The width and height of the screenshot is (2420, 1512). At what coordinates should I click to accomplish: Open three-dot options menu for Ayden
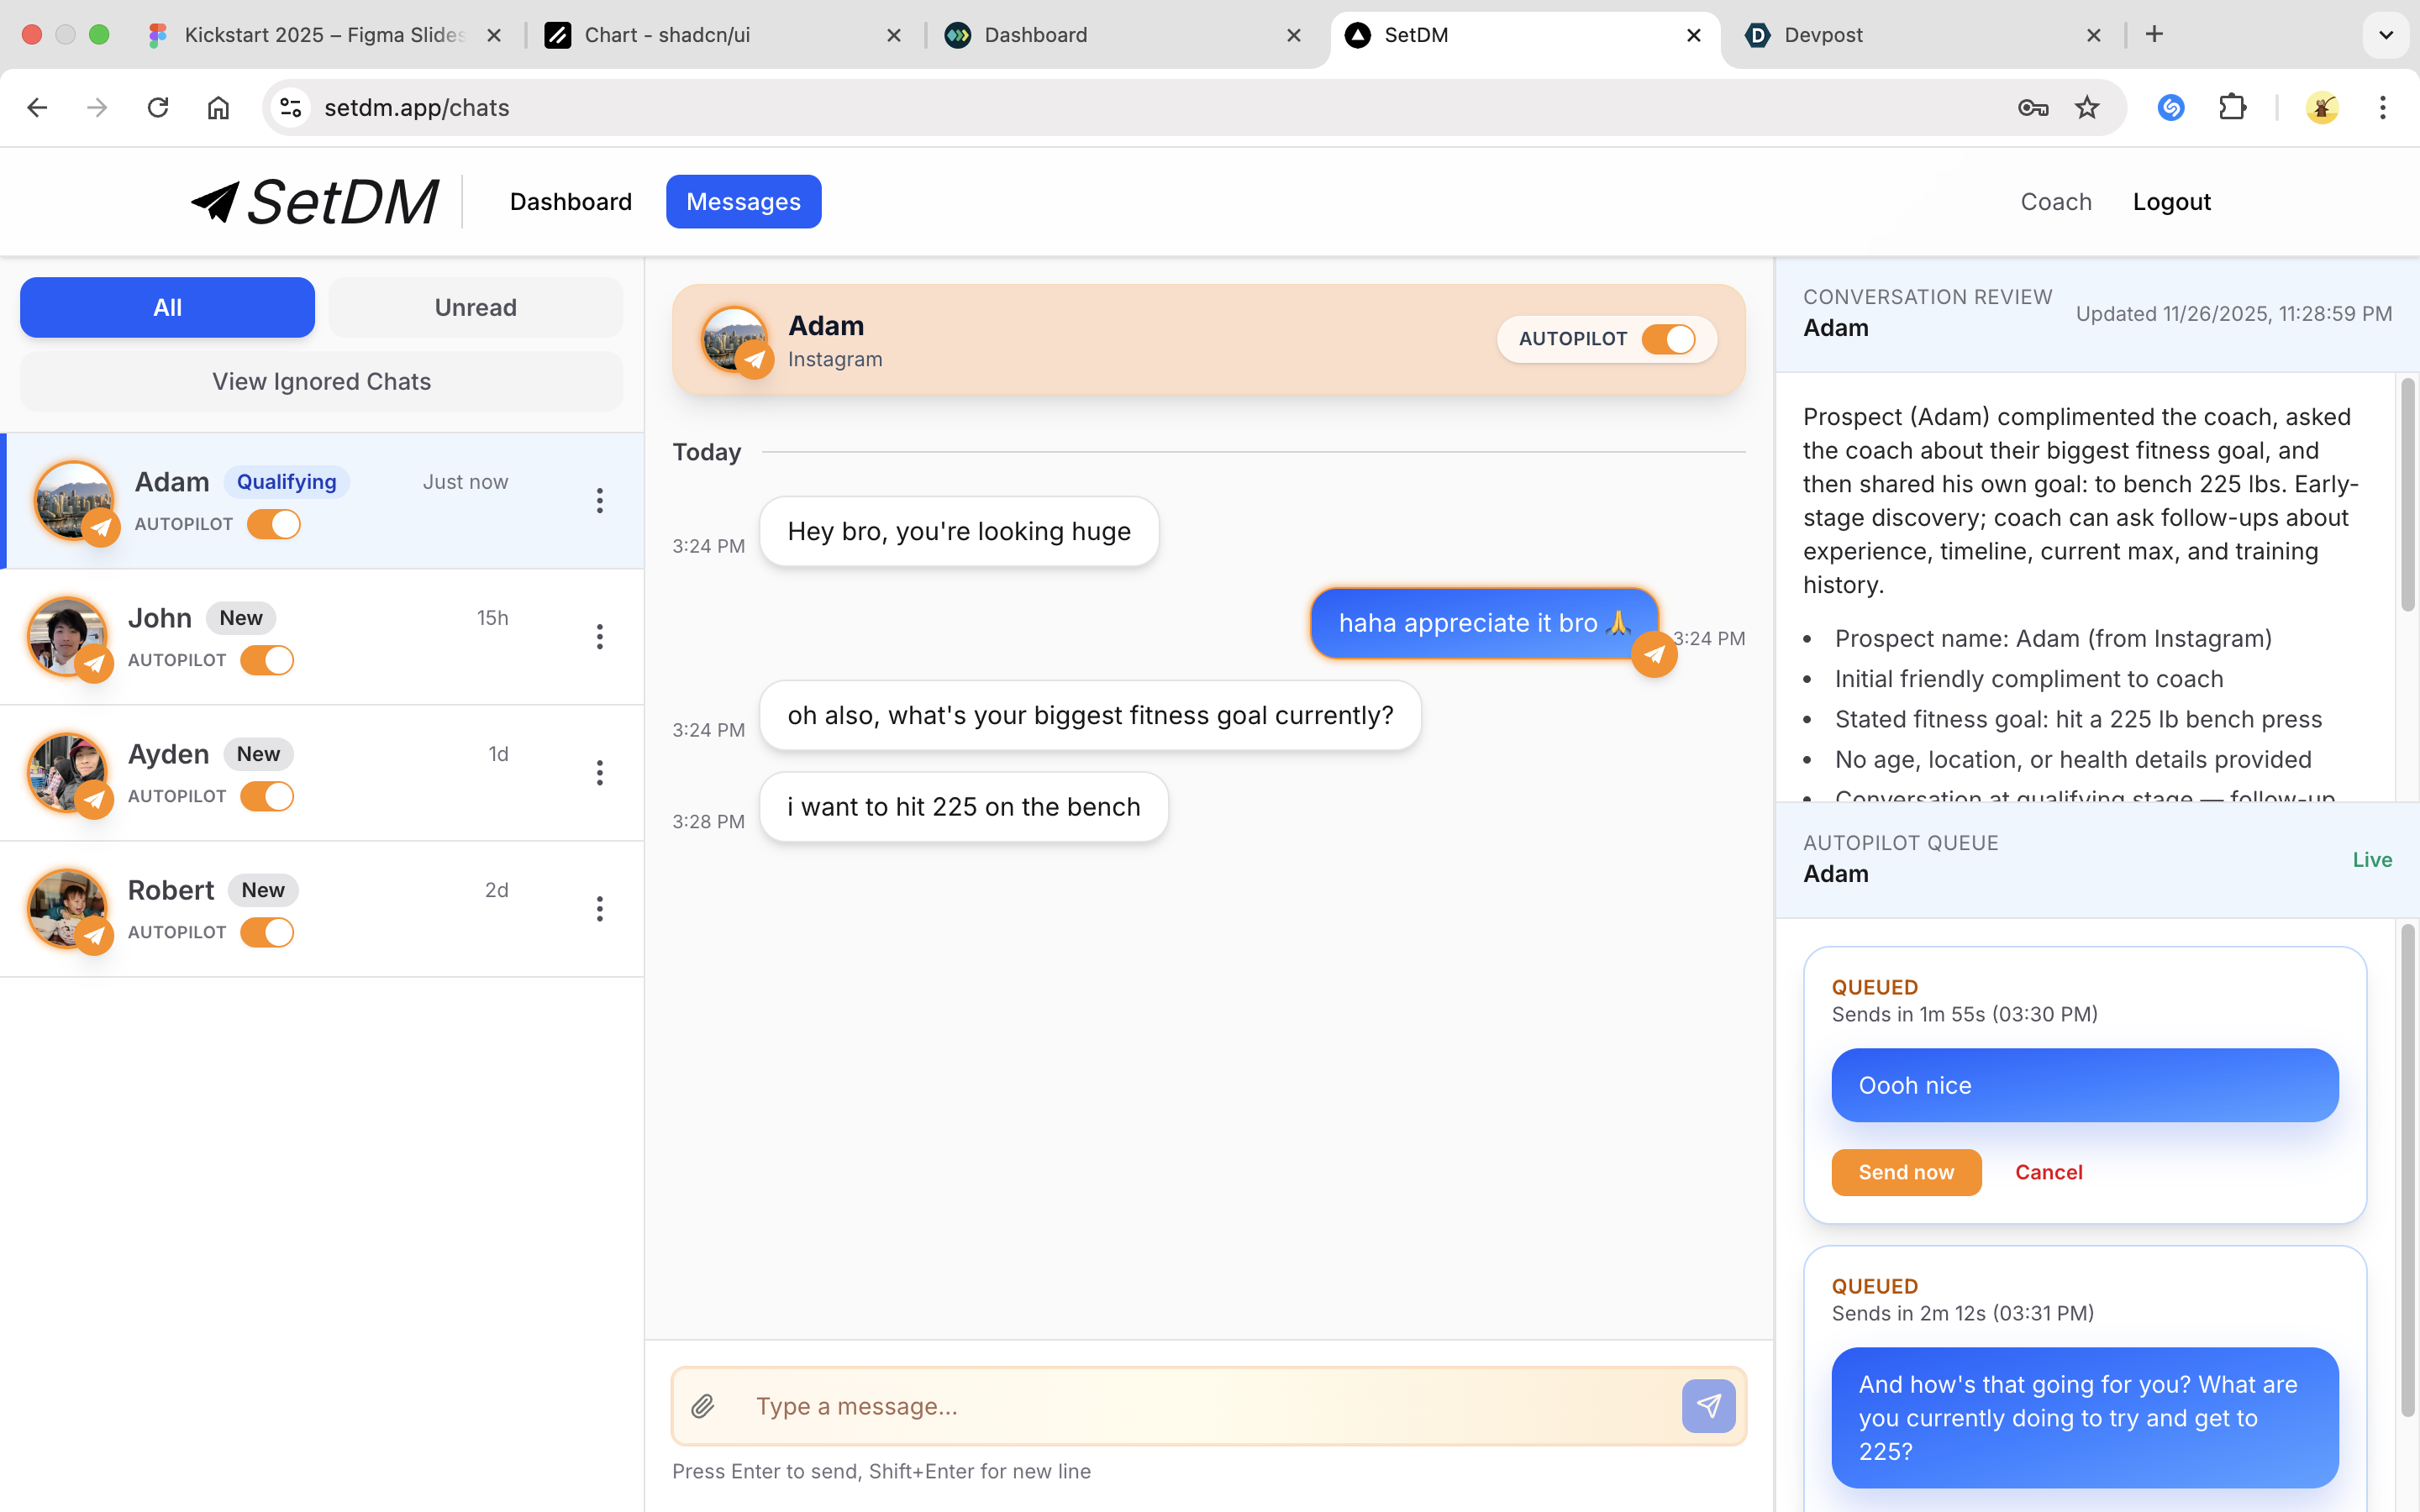(x=600, y=773)
